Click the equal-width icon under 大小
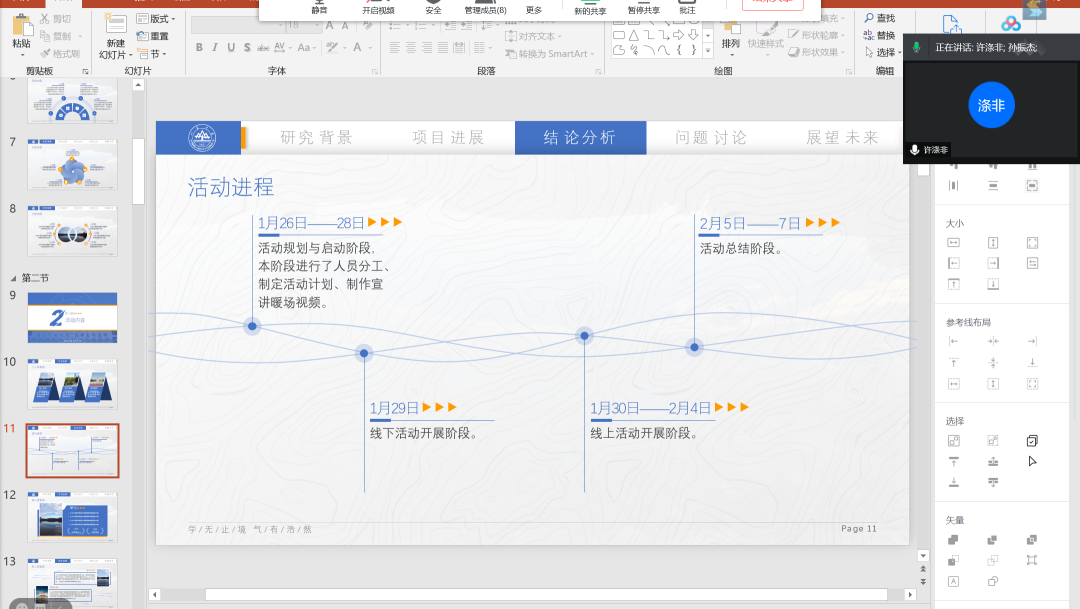1080x609 pixels. tap(954, 243)
